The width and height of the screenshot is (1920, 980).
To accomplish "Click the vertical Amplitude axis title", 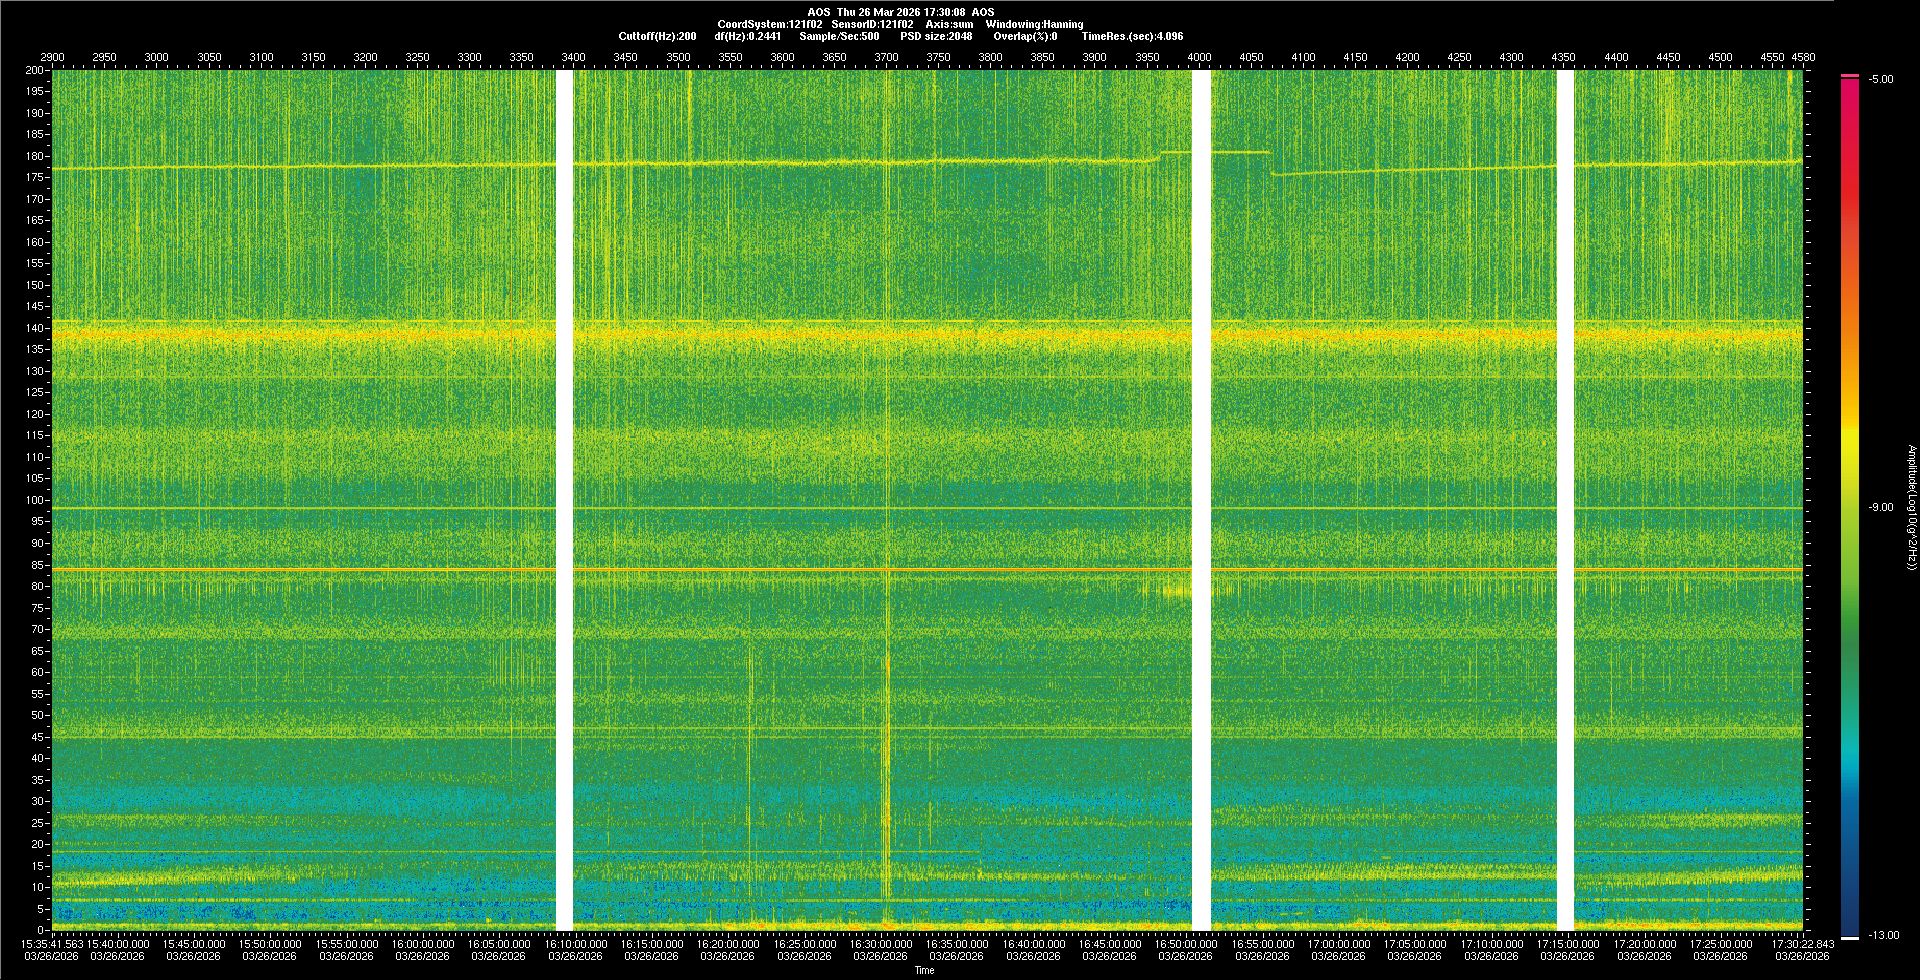I will [1911, 507].
